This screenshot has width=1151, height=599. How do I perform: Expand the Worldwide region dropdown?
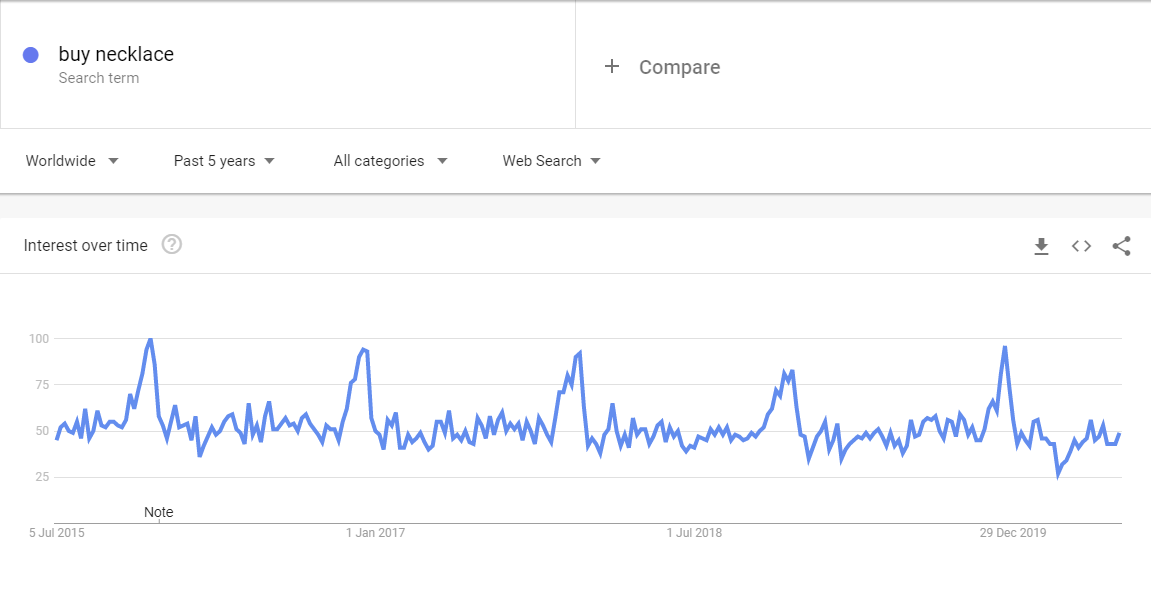[72, 161]
